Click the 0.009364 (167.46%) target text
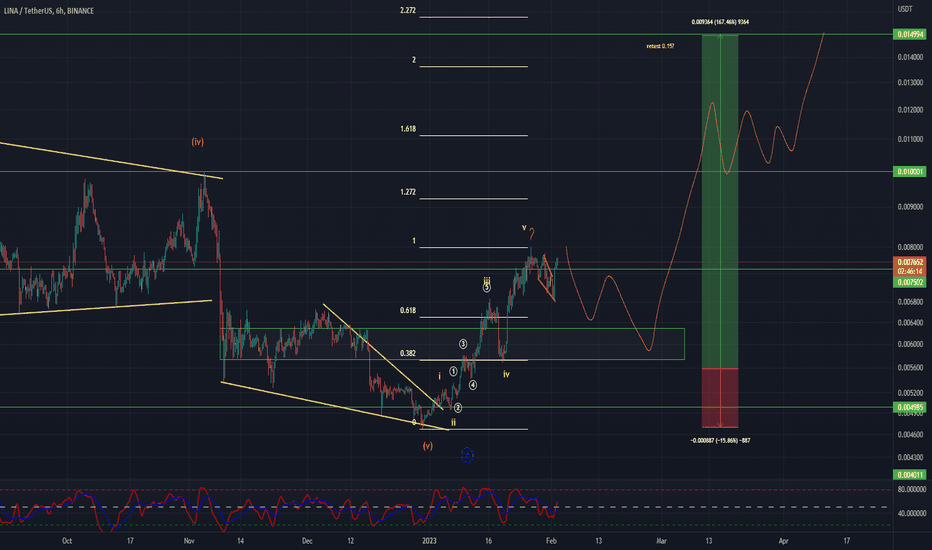 point(720,22)
